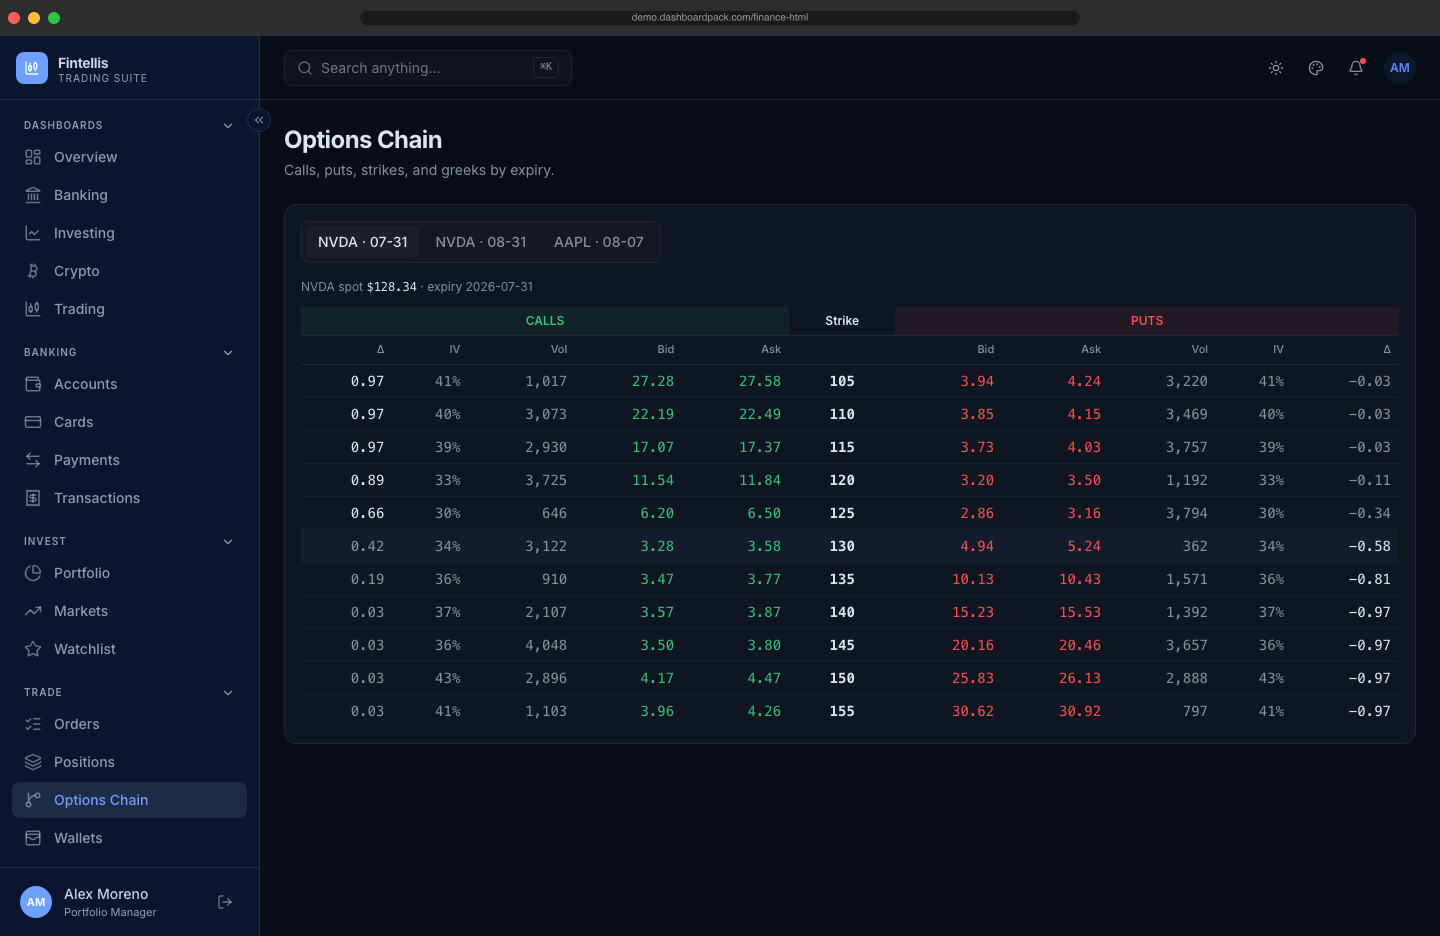Image resolution: width=1440 pixels, height=936 pixels.
Task: Click strike 155 cell
Action: pyautogui.click(x=842, y=711)
